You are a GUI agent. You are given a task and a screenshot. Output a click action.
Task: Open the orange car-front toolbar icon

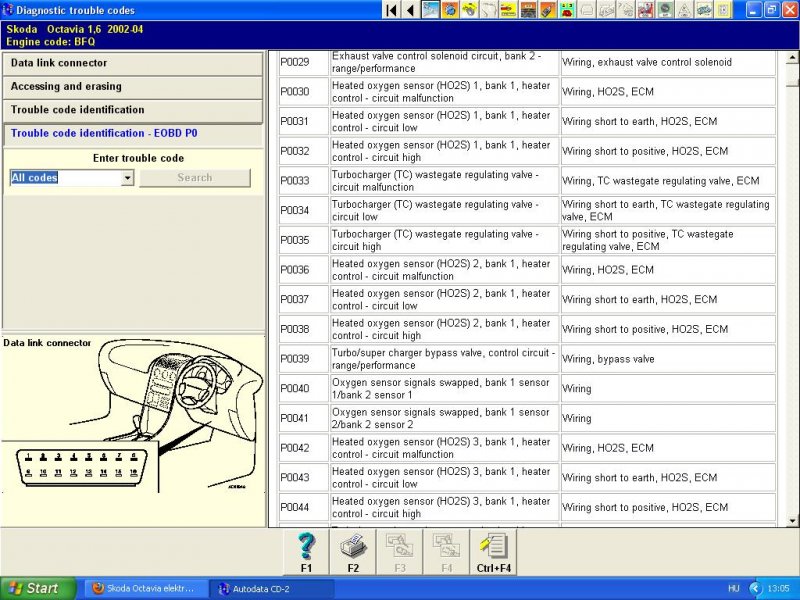528,10
